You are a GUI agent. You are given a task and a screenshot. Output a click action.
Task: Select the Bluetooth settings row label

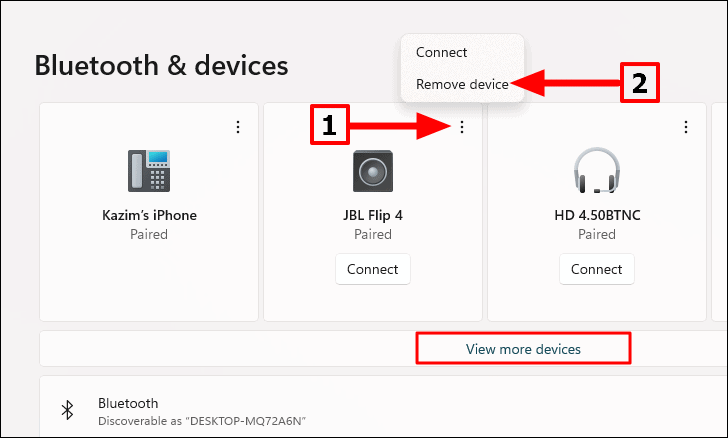pyautogui.click(x=128, y=403)
